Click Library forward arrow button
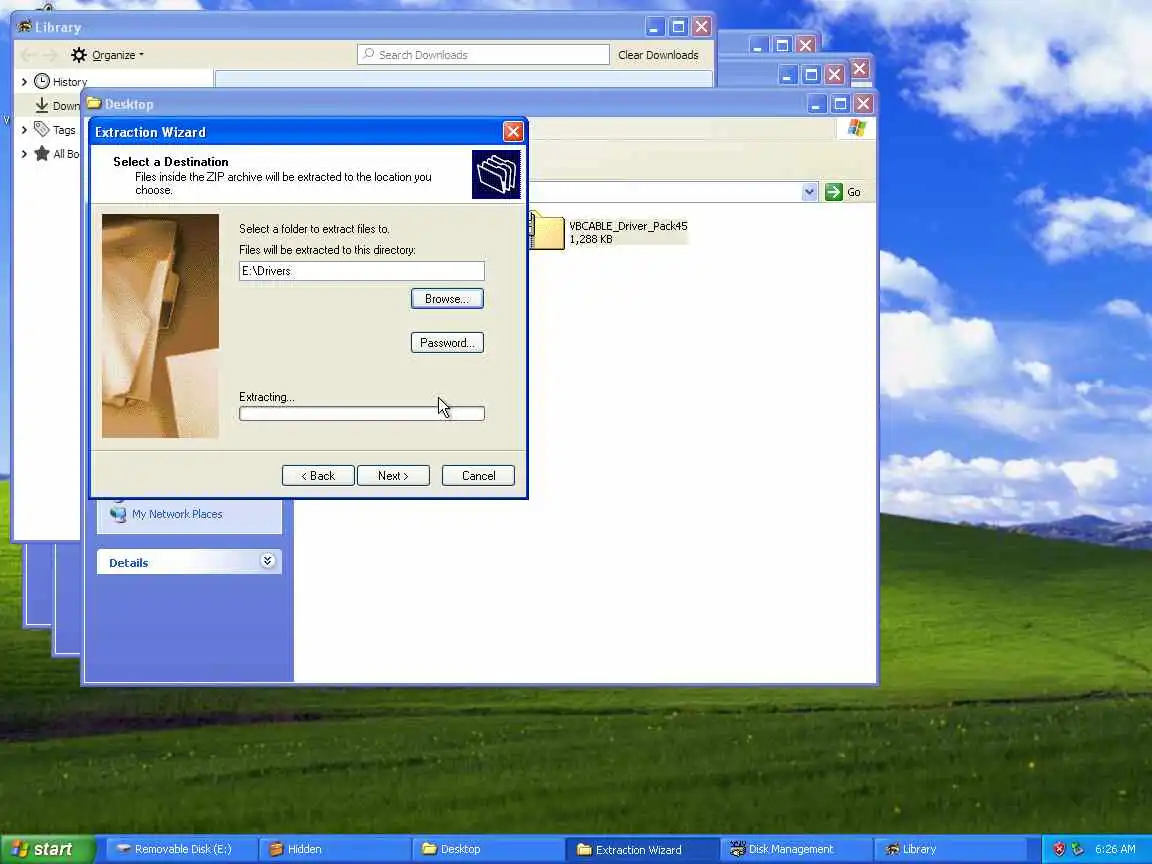This screenshot has height=864, width=1152. [50, 55]
